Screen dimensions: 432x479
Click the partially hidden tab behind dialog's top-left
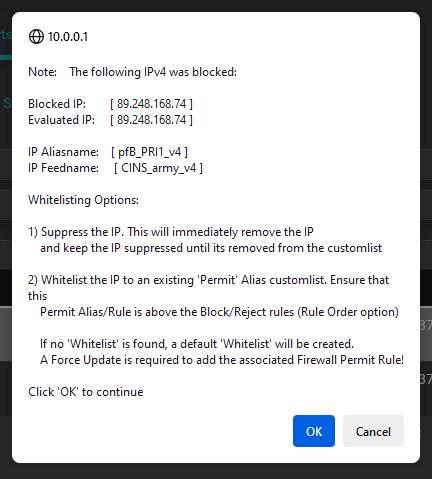pos(6,35)
